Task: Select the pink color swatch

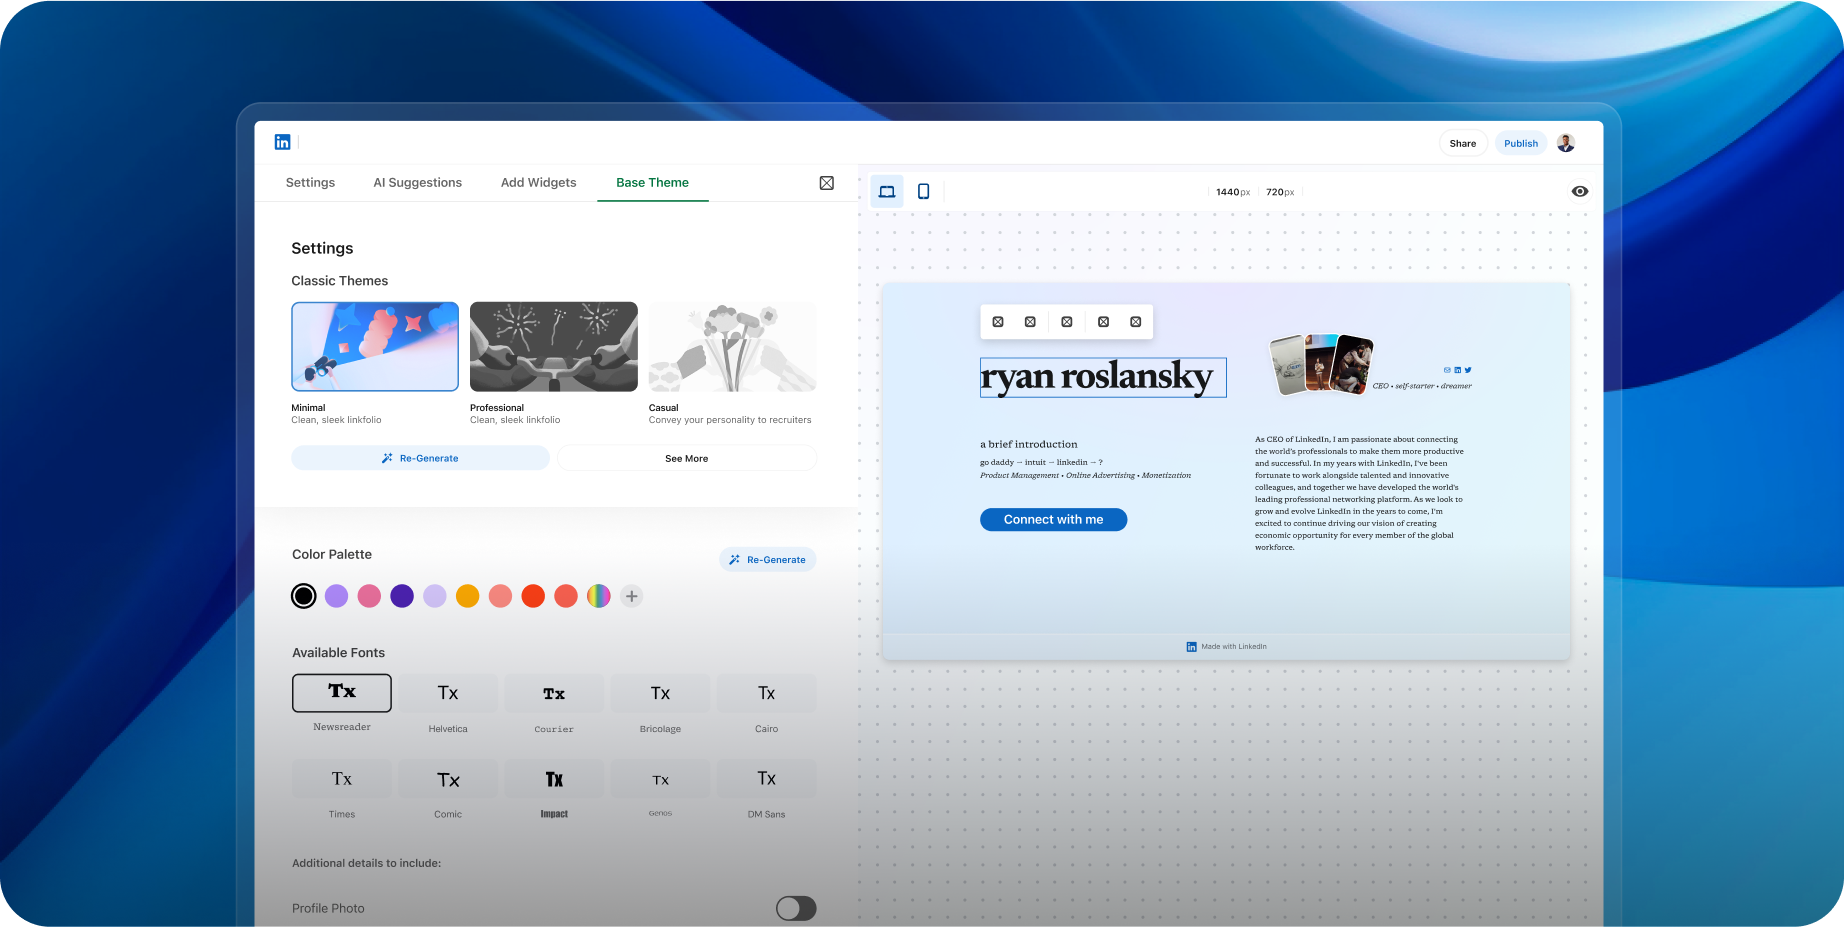Action: (x=369, y=596)
